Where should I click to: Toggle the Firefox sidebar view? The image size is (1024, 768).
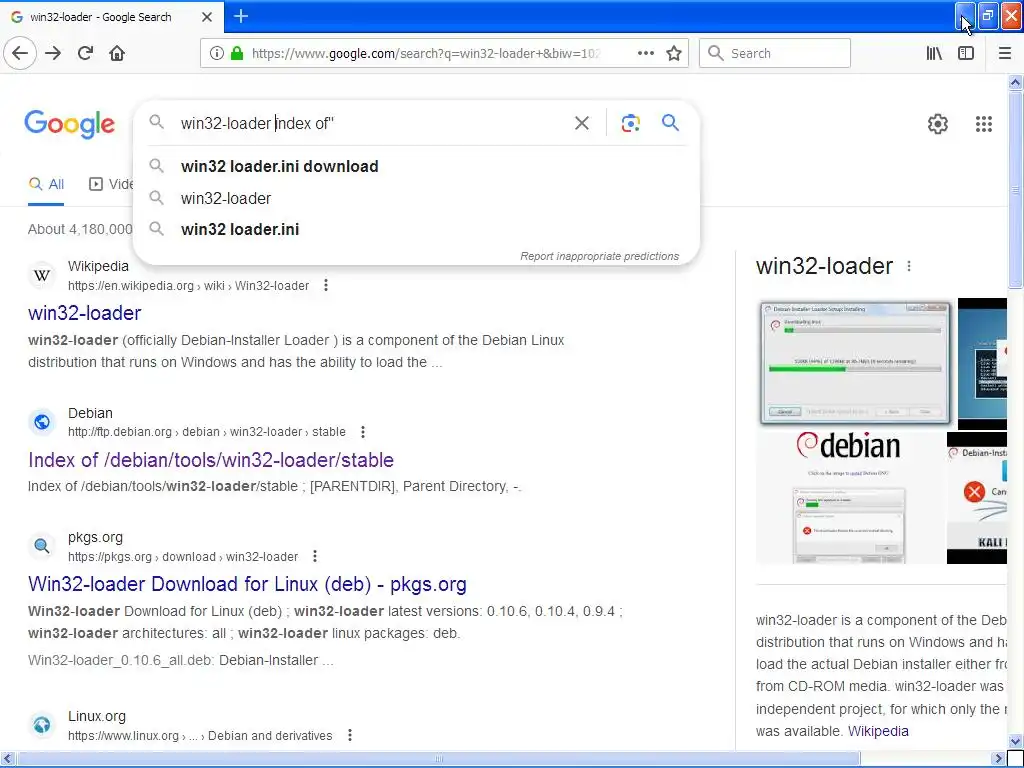(x=966, y=54)
